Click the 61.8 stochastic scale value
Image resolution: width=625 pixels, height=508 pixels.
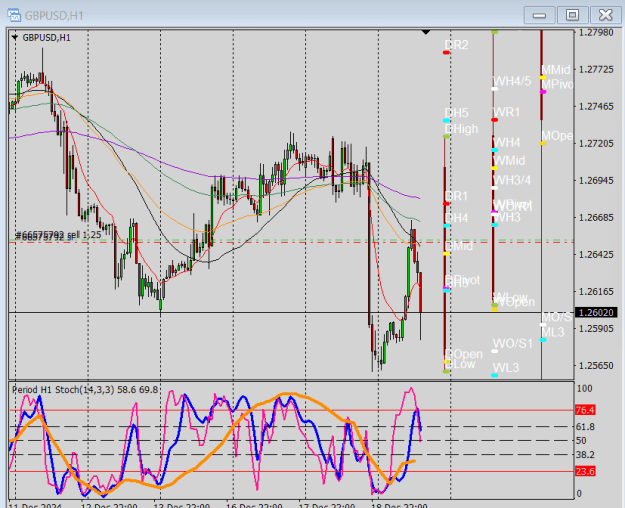point(585,427)
